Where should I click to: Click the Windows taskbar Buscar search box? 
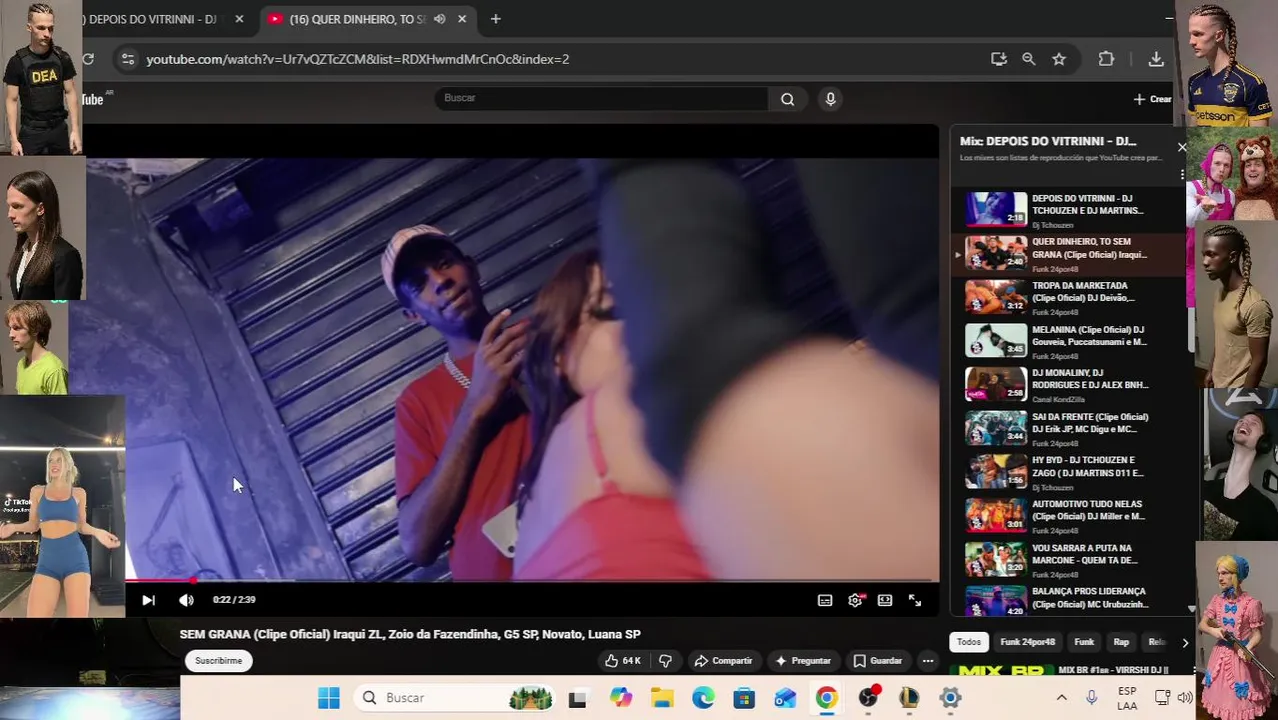pyautogui.click(x=456, y=698)
